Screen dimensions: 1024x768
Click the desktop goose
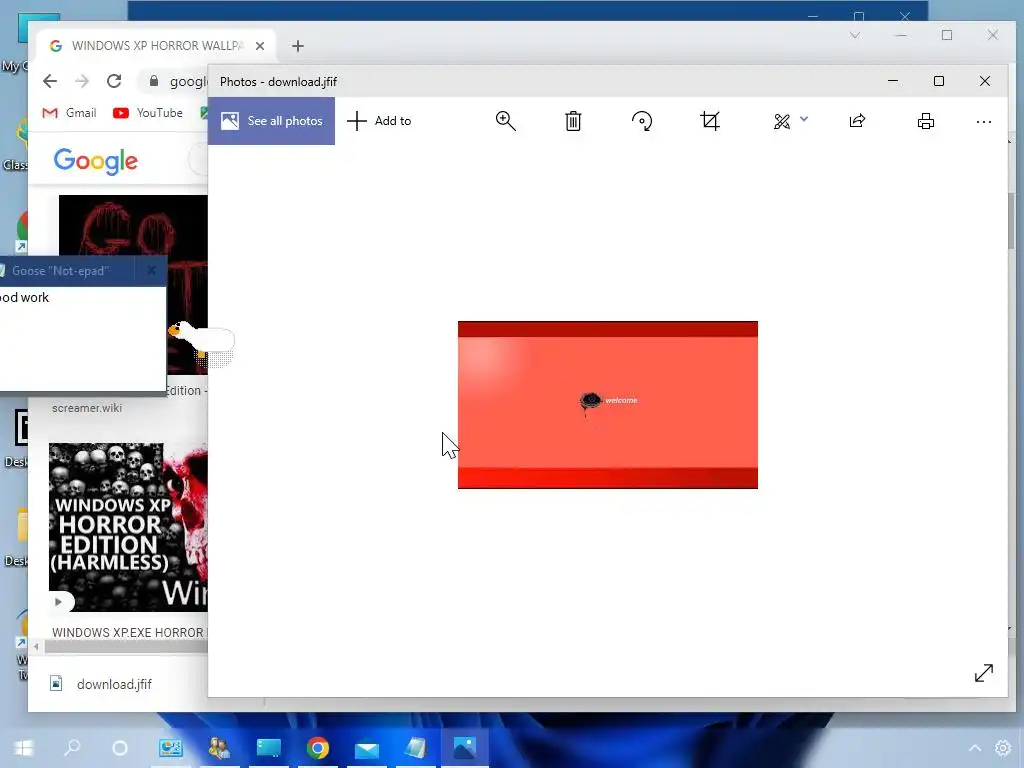point(202,342)
